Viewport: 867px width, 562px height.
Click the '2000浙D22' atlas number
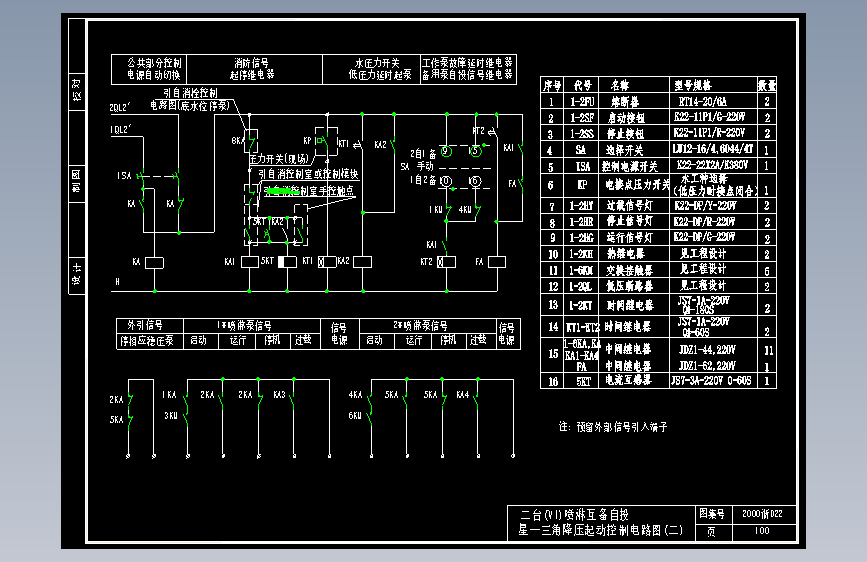tap(762, 514)
